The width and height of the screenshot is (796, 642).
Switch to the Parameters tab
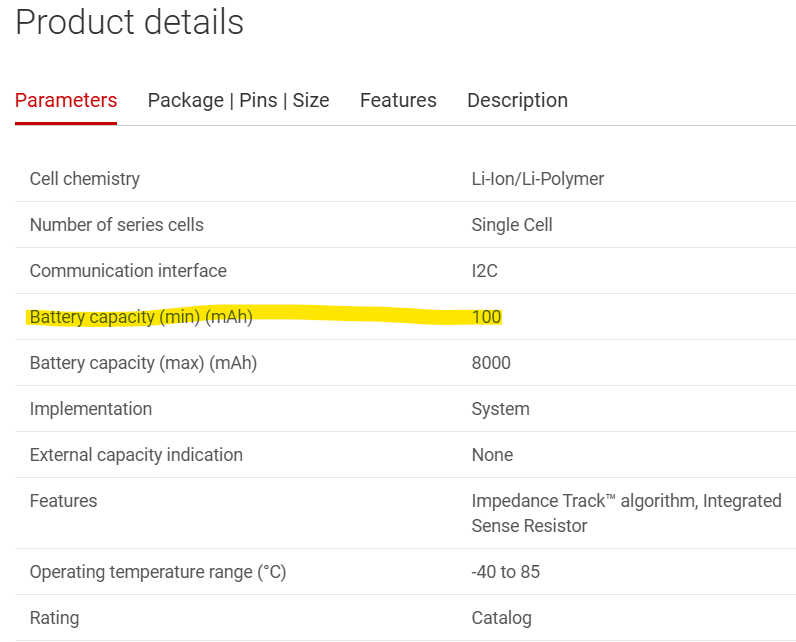(66, 100)
